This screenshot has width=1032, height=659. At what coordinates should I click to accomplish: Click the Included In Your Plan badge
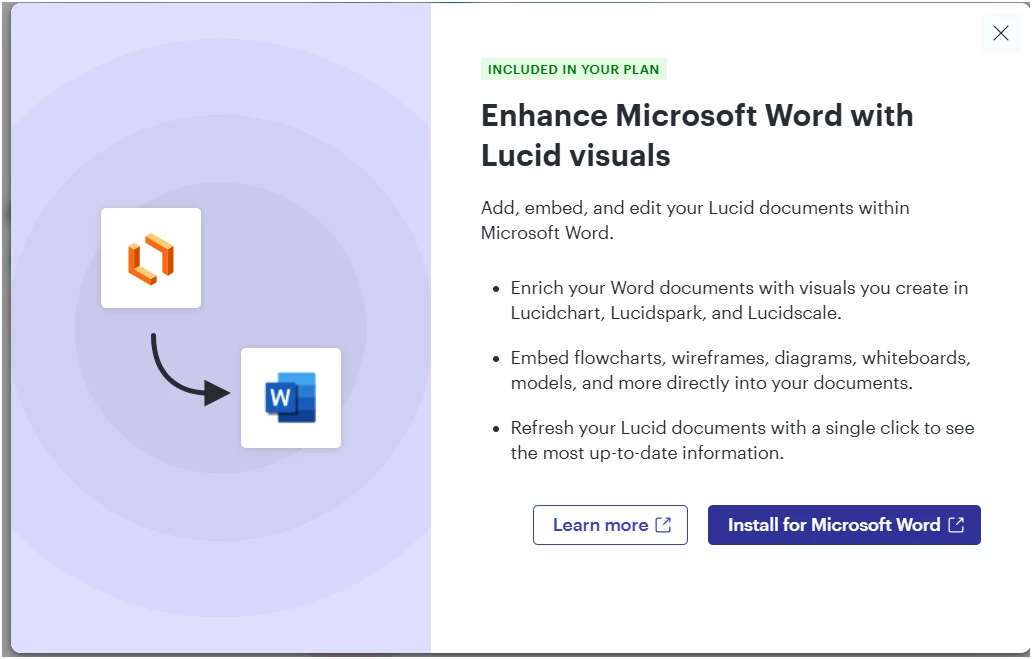click(573, 69)
